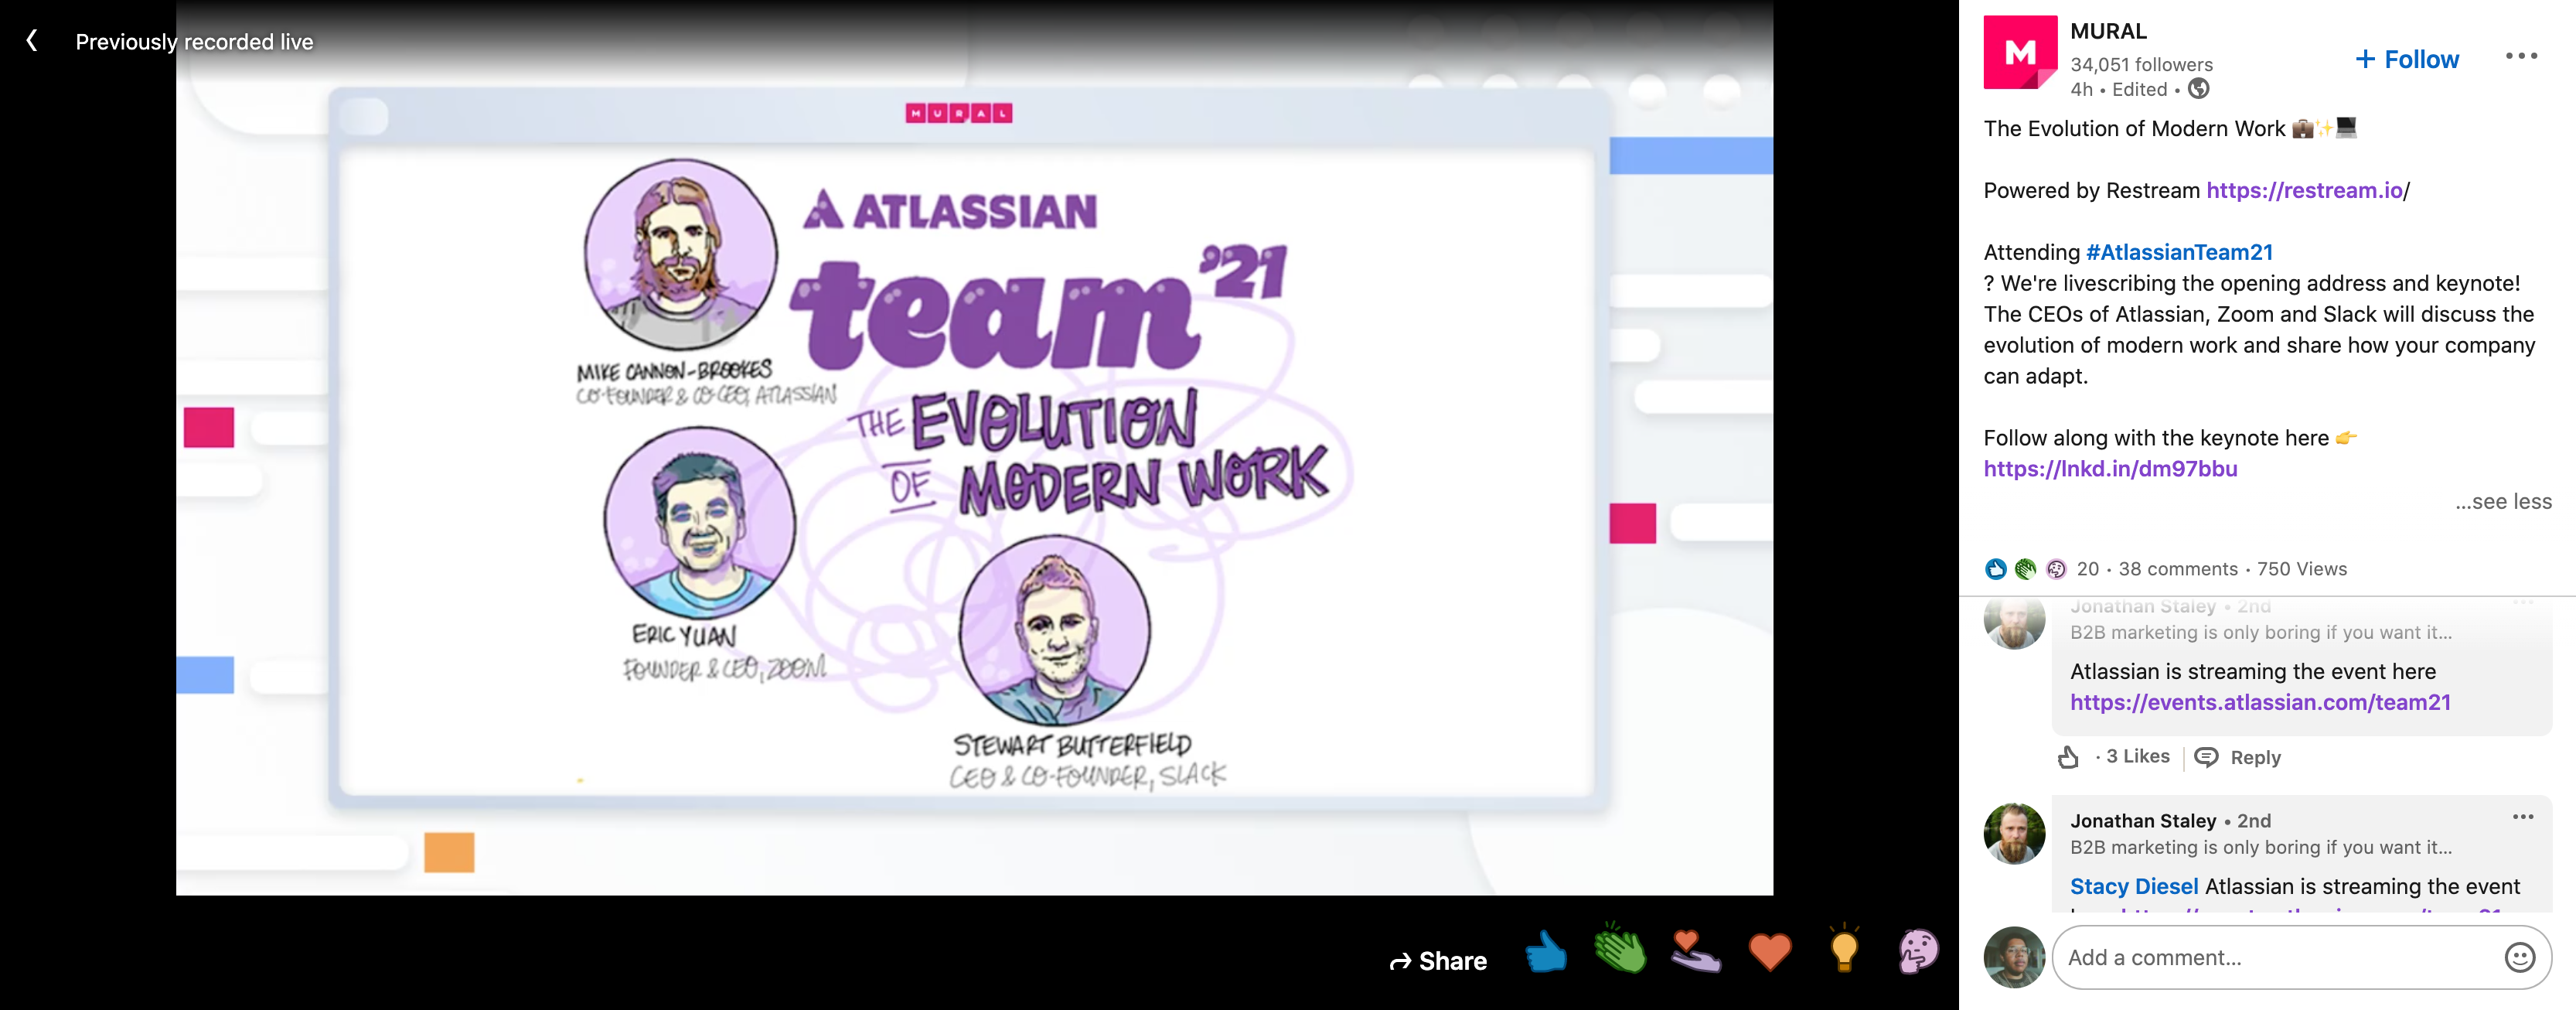
Task: Click Jonathan Staley's name in second comment
Action: coord(2142,821)
